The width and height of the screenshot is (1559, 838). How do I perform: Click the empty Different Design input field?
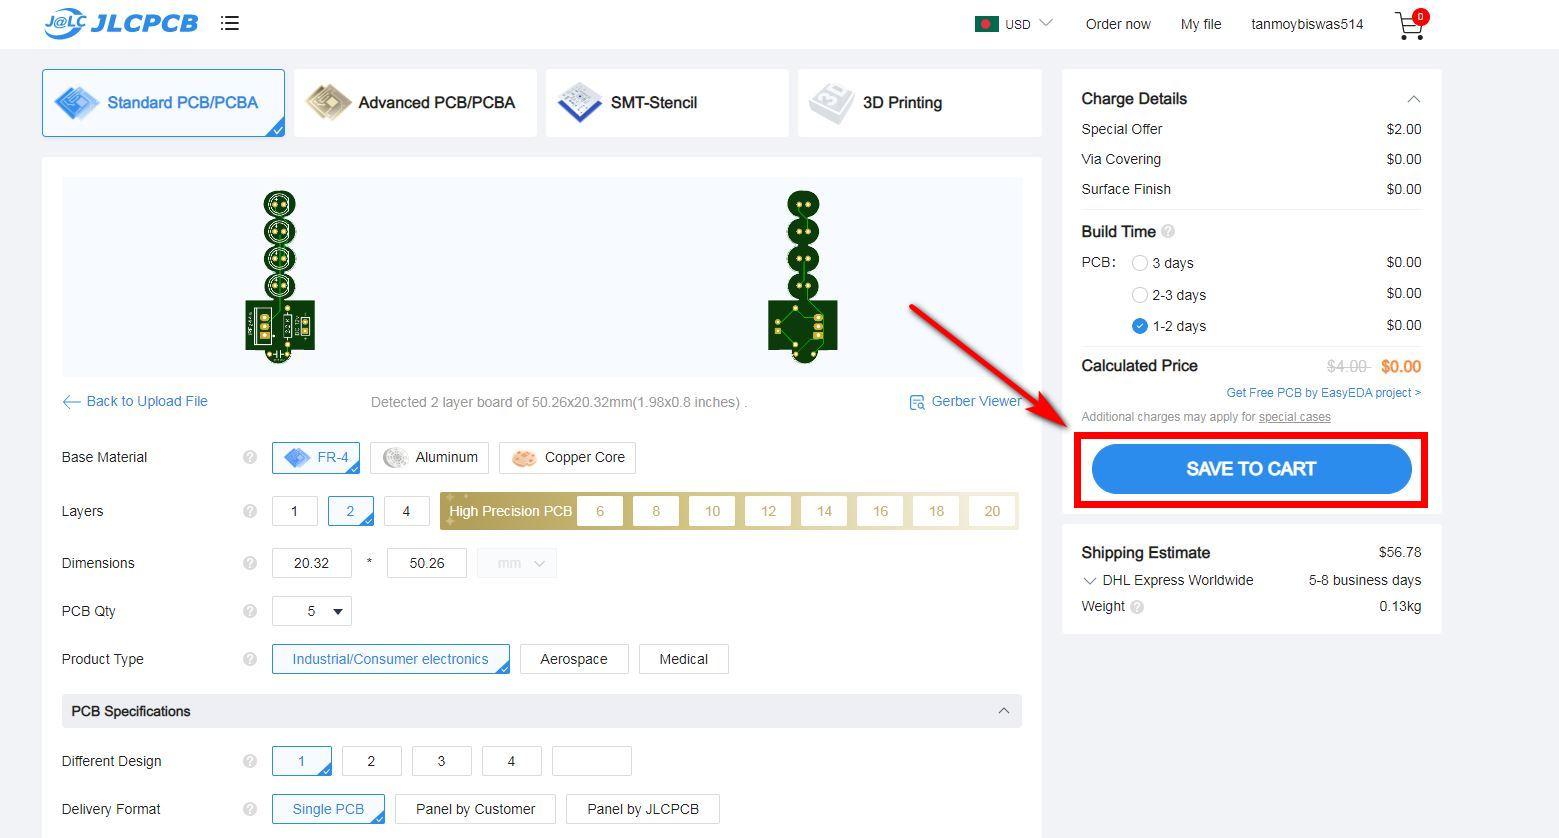tap(592, 761)
